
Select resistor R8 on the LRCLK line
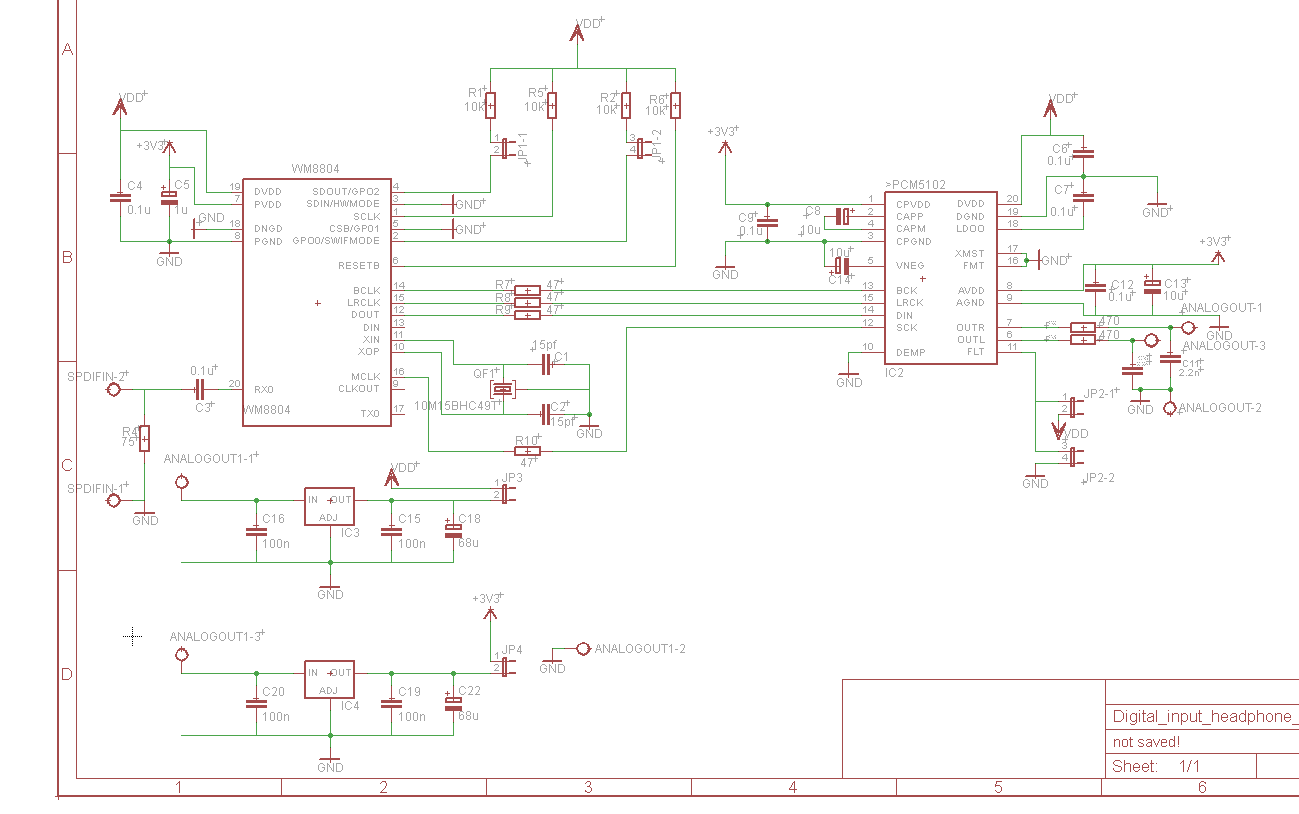pos(527,302)
